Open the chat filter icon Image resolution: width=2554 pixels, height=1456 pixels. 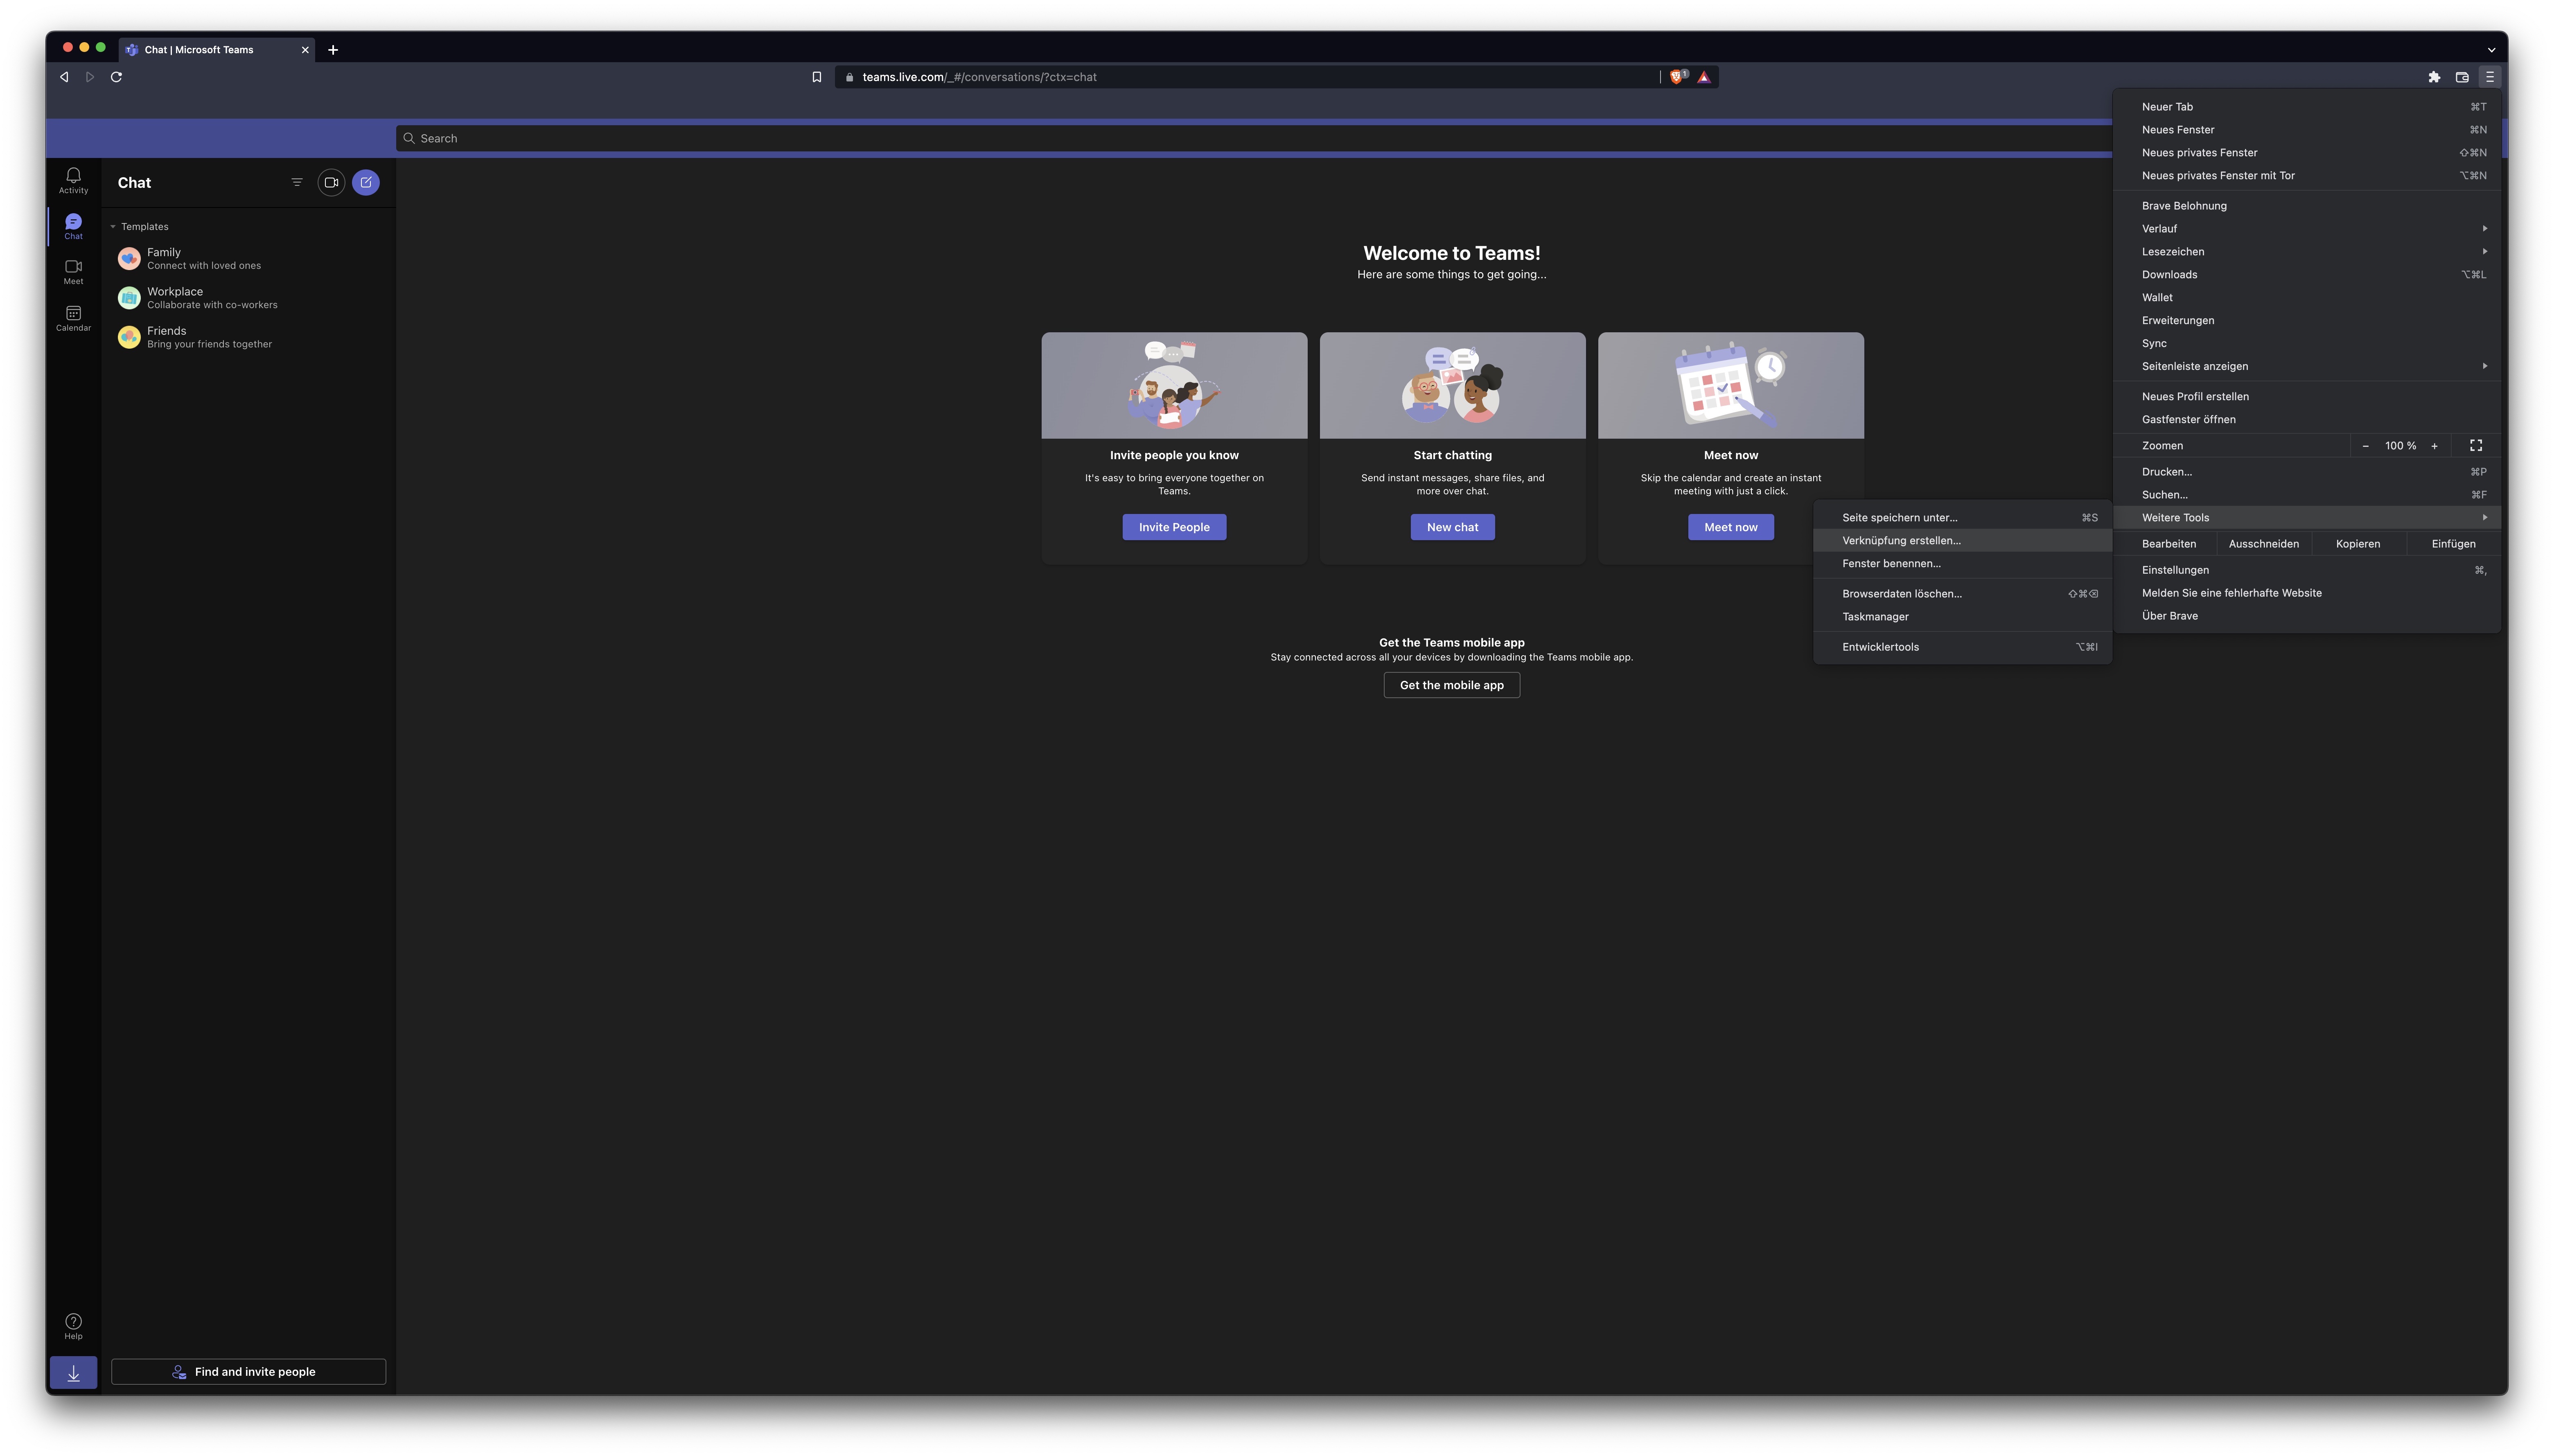[297, 182]
